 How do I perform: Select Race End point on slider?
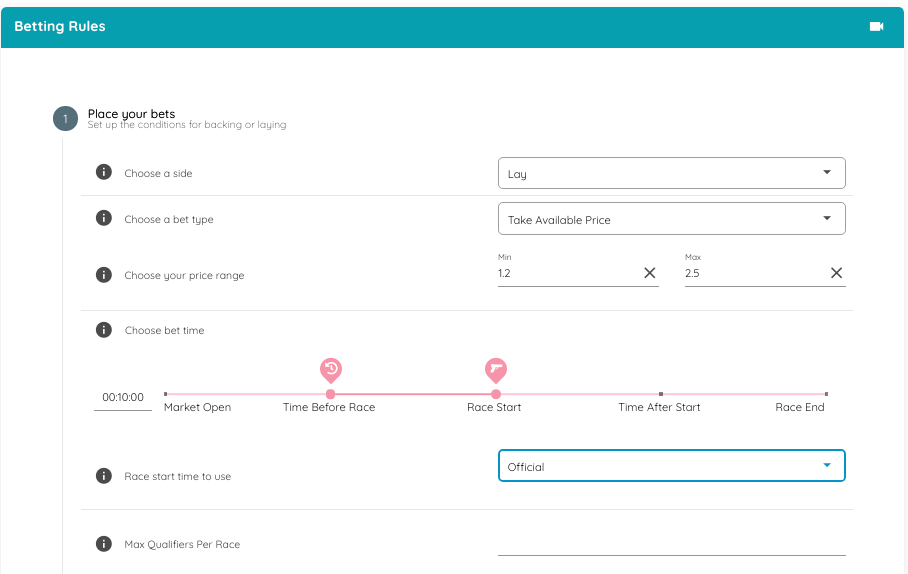(826, 394)
